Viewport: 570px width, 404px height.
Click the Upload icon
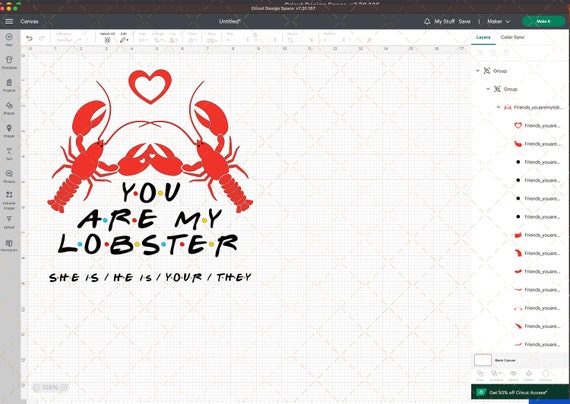tap(9, 222)
